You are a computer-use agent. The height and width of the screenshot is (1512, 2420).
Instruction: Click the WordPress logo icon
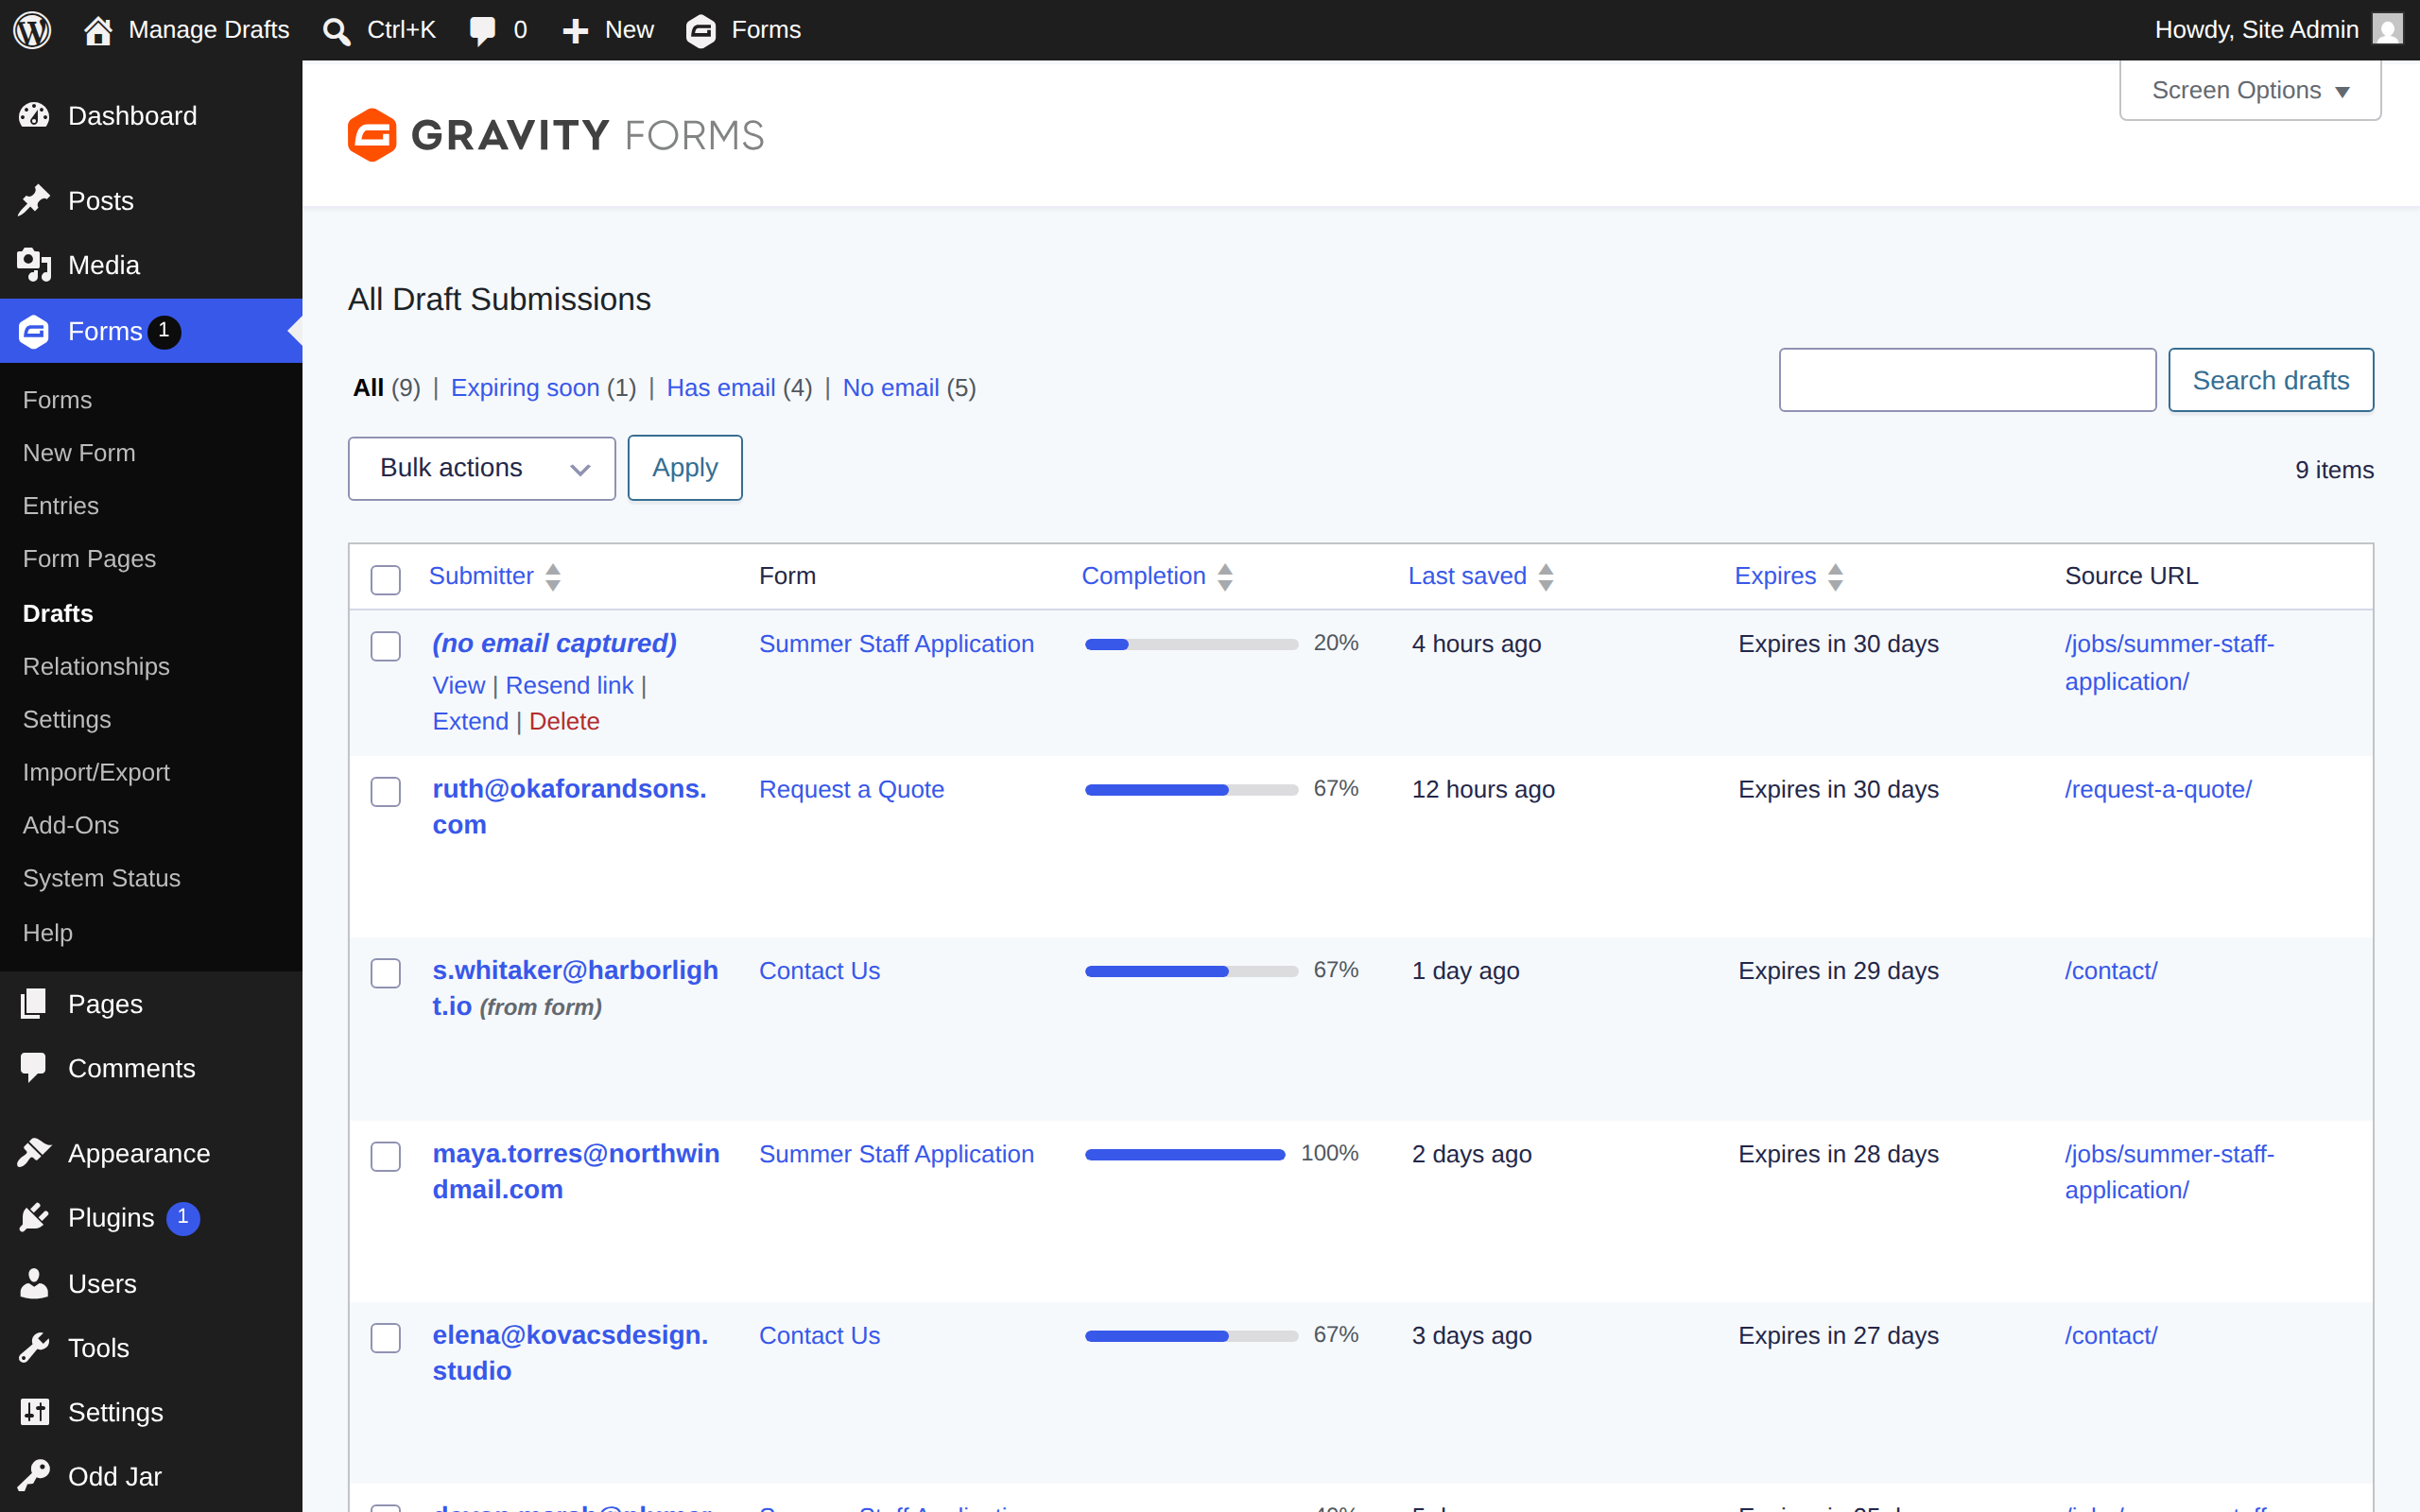click(32, 30)
